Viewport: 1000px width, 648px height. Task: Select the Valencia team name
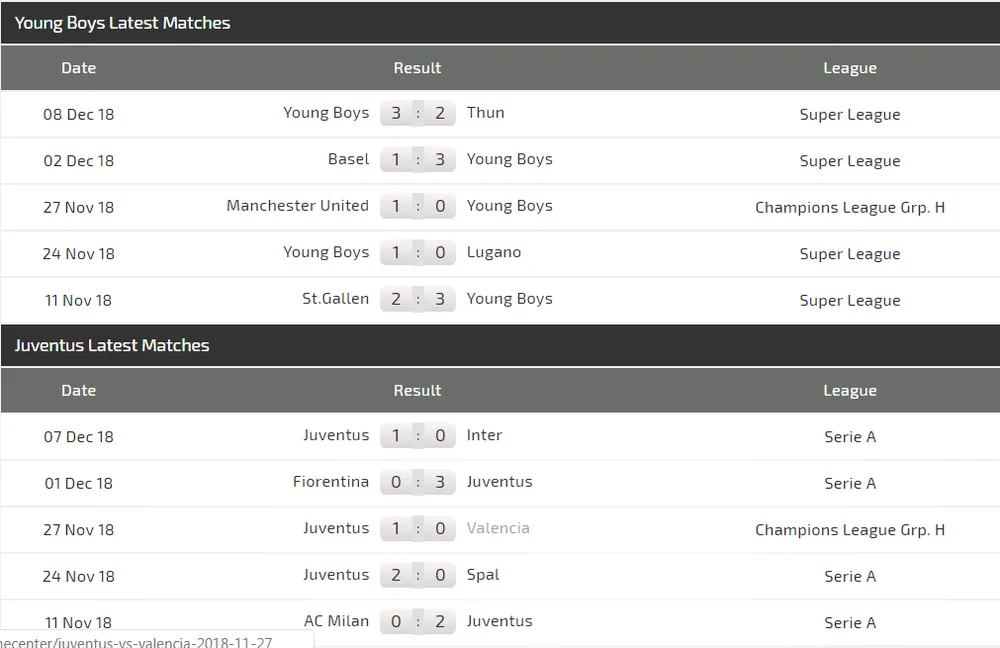click(498, 528)
